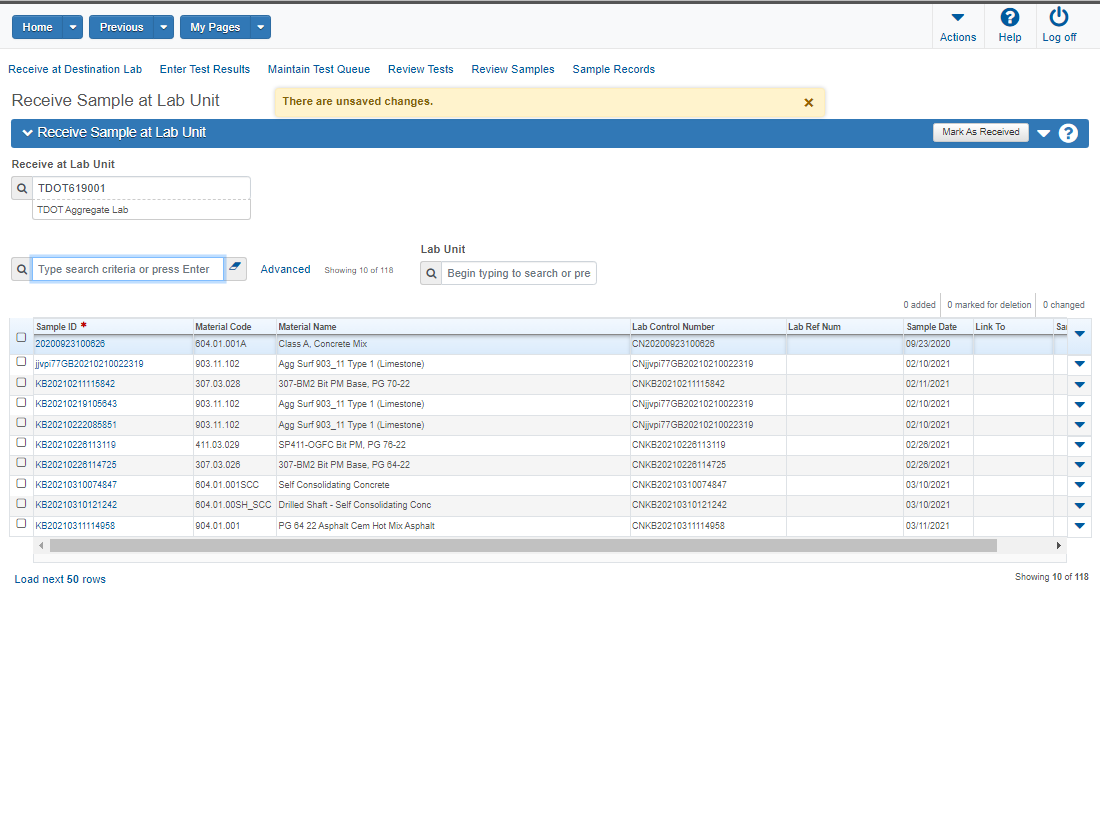
Task: Open row menu for jjvpi77GB20210210022319
Action: click(x=1080, y=364)
